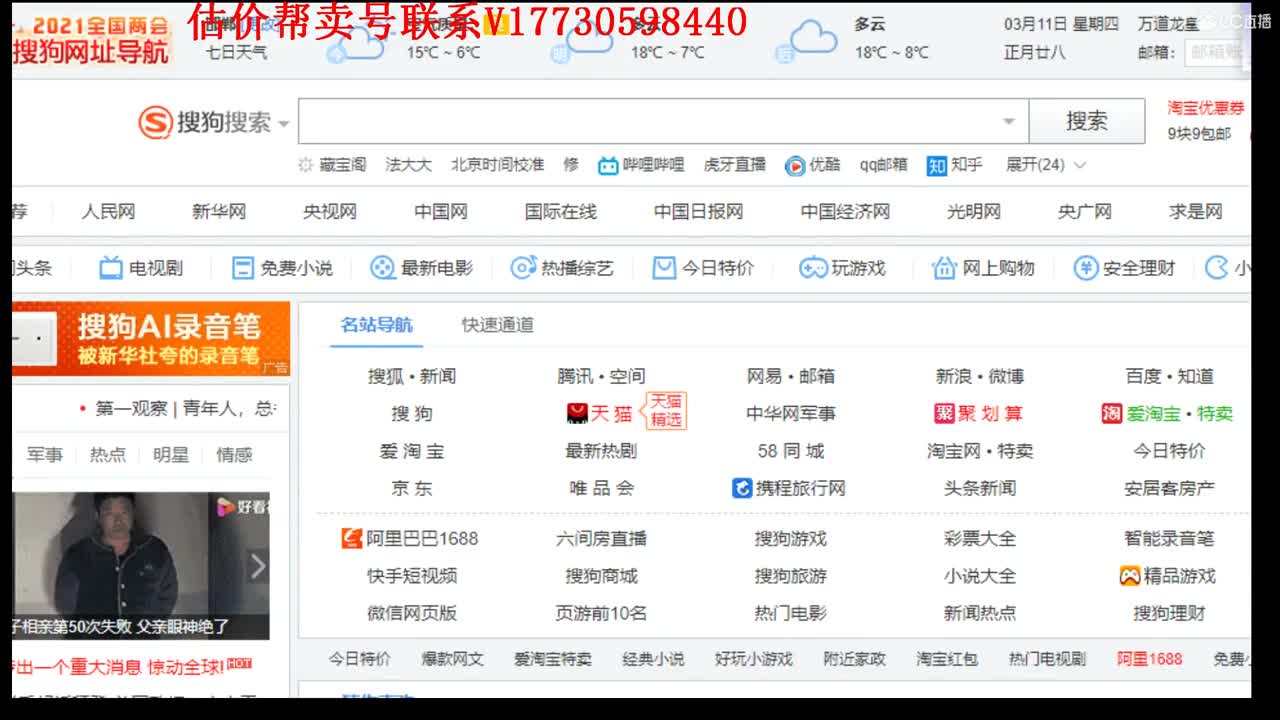
Task: Click the next arrow on the news image
Action: (x=257, y=566)
